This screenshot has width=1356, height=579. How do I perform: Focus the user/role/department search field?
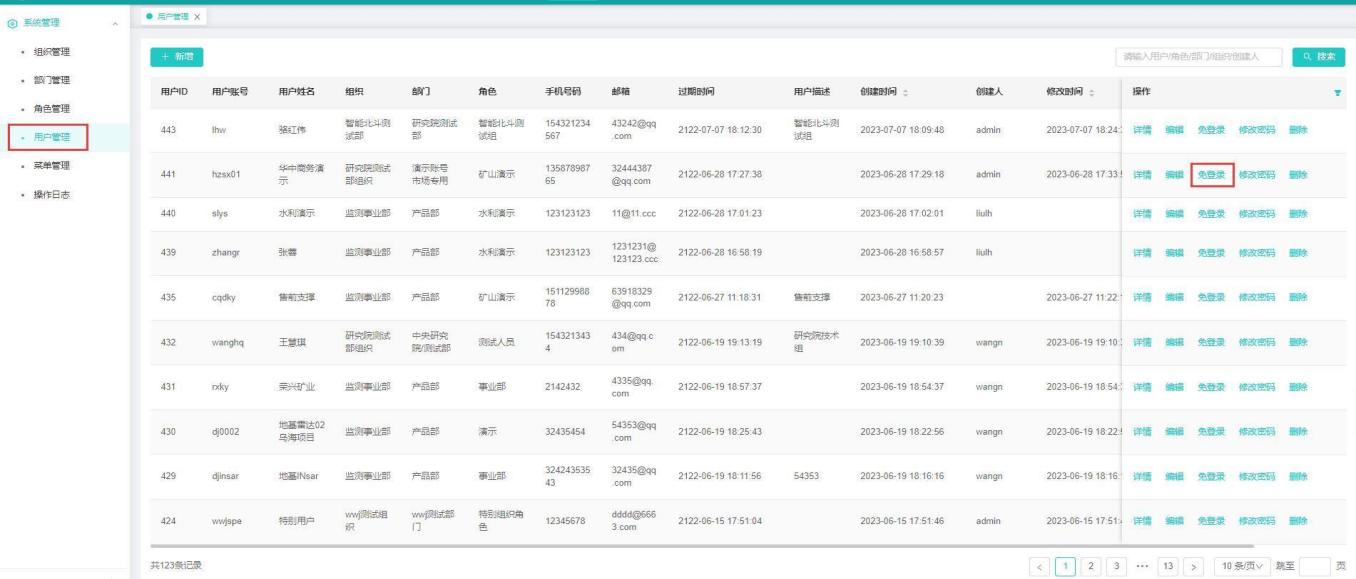click(x=1198, y=58)
